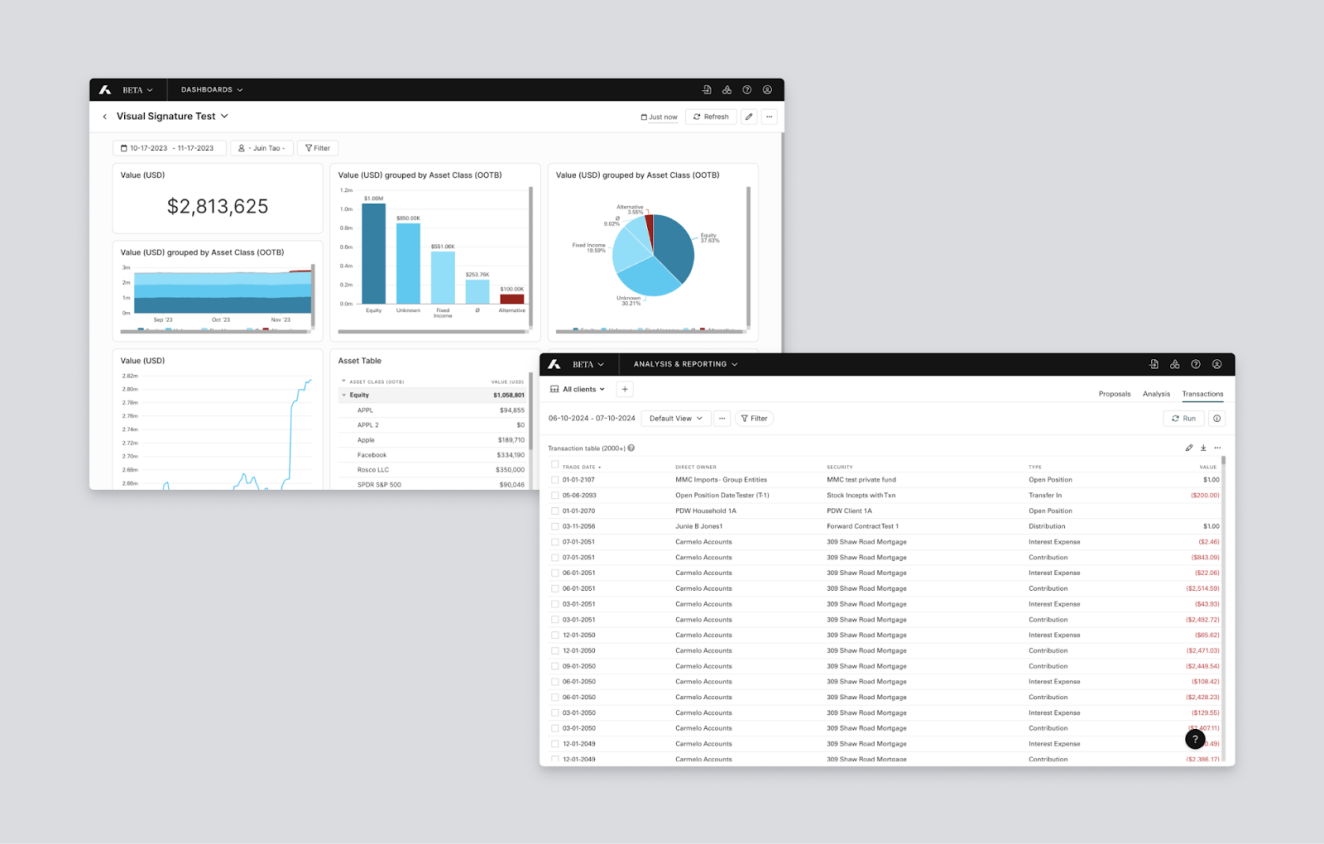Tick the checkbox for the 01-01-2107 transaction row
Screen dimensions: 1324x844
[x=555, y=480]
